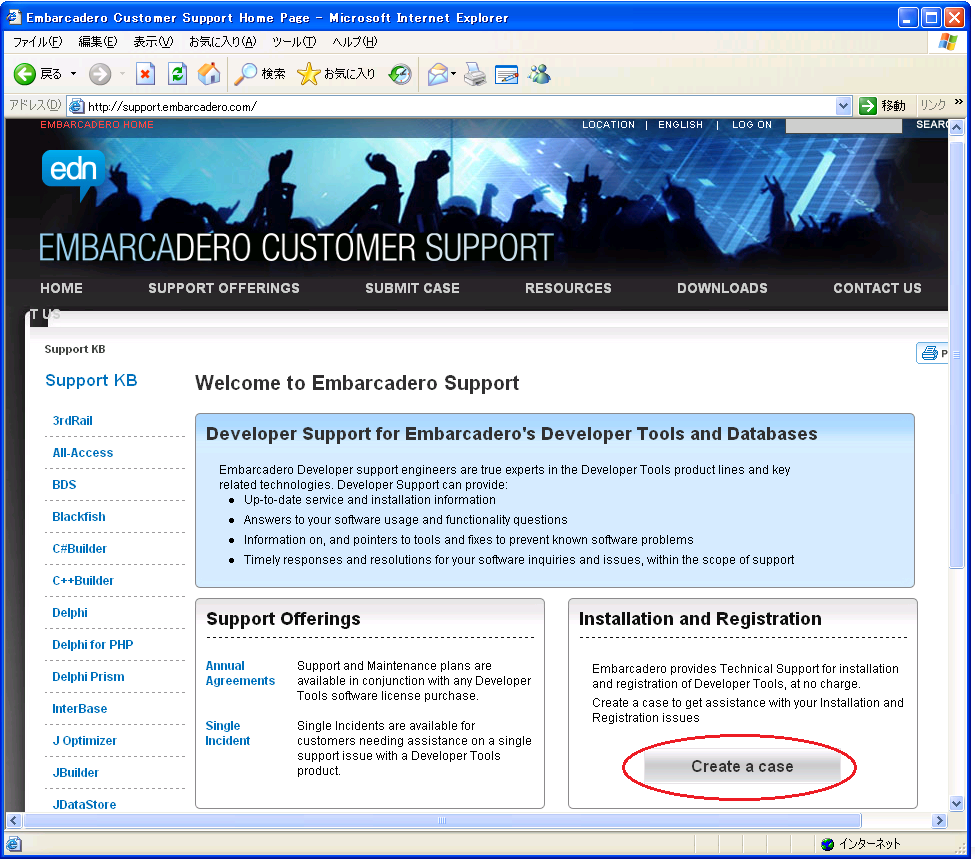Screen dimensions: 975x863
Task: Open the C#Builder sidebar link
Action: 80,550
